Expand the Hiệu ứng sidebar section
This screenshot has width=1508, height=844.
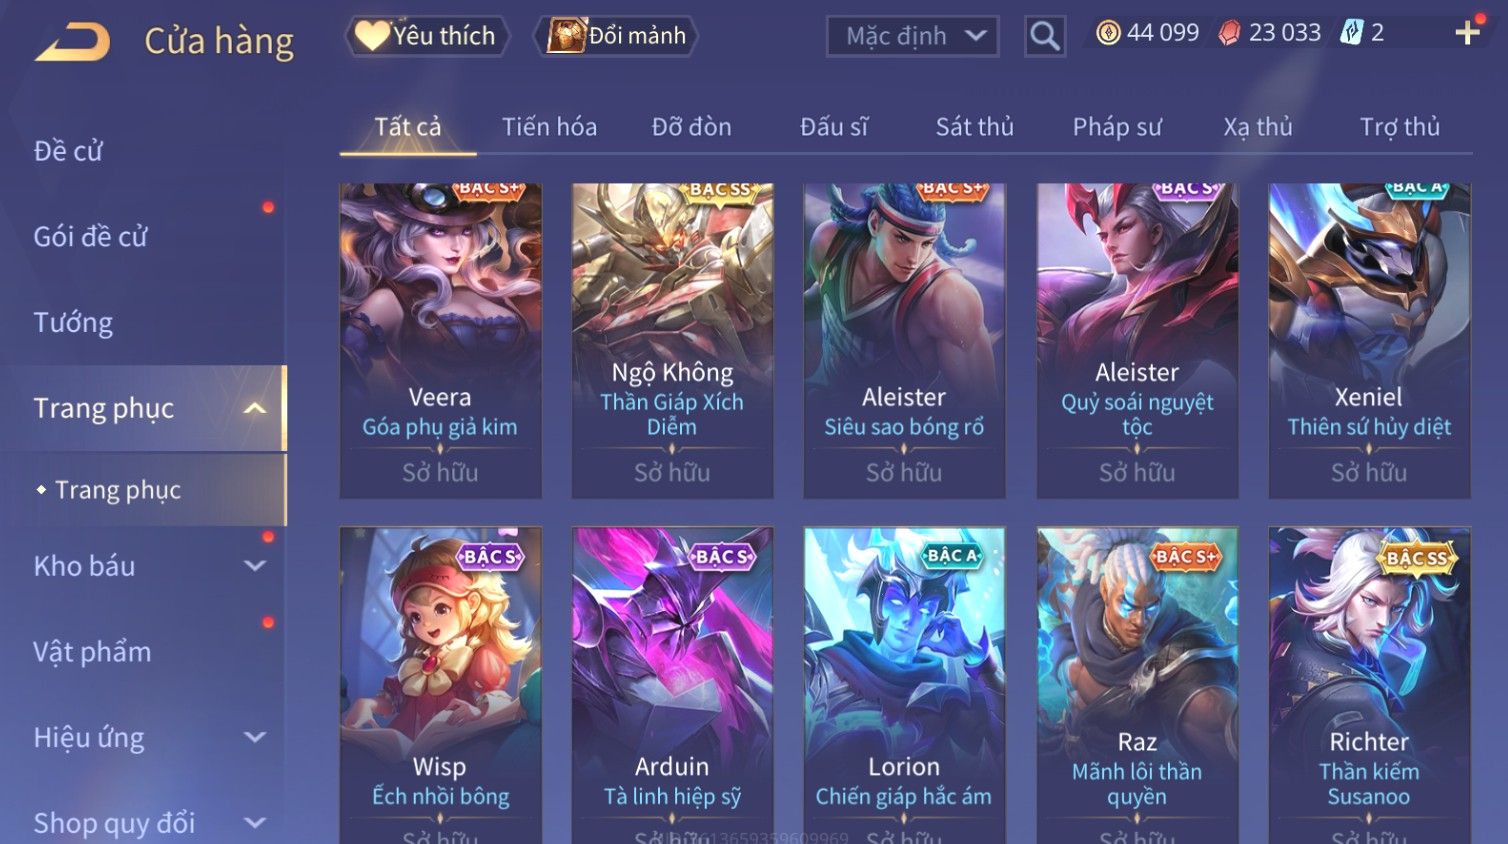click(x=255, y=738)
